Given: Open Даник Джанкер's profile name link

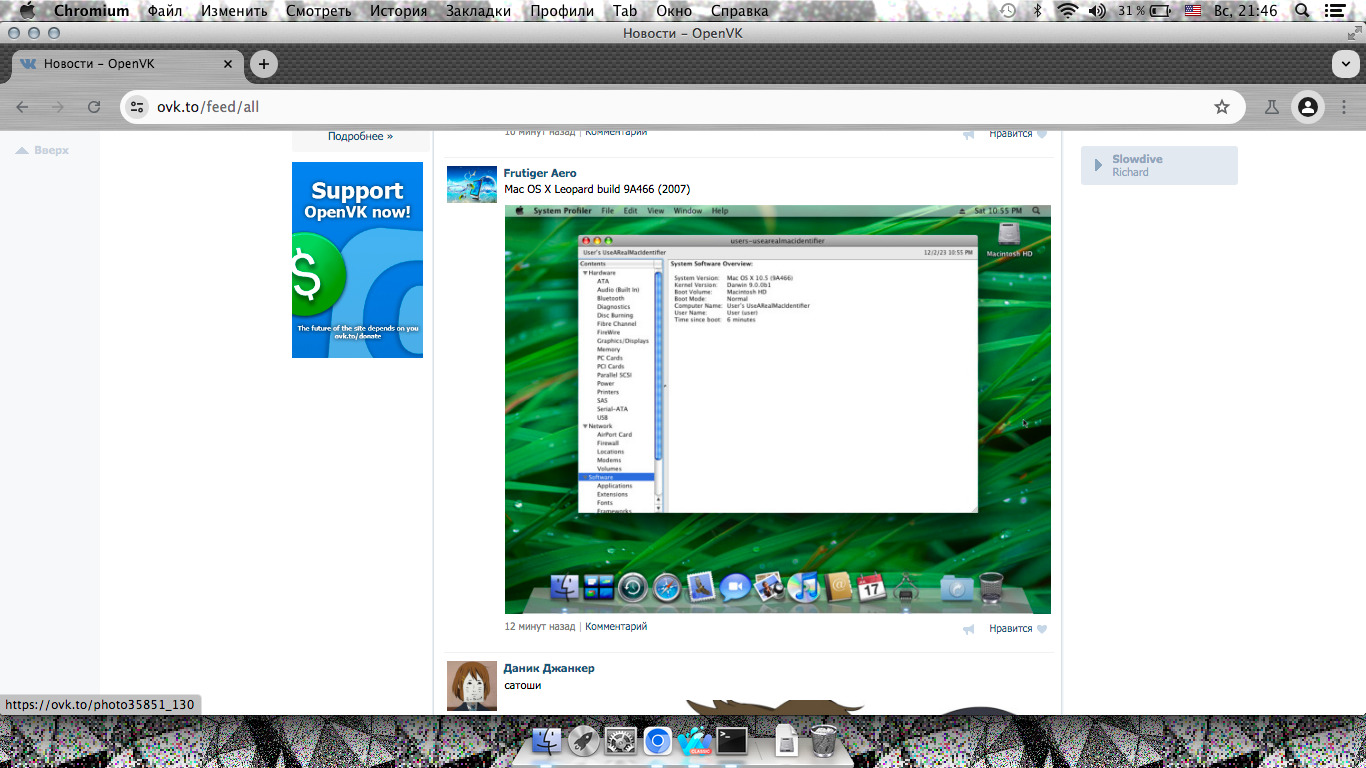Looking at the screenshot, I should tap(549, 668).
